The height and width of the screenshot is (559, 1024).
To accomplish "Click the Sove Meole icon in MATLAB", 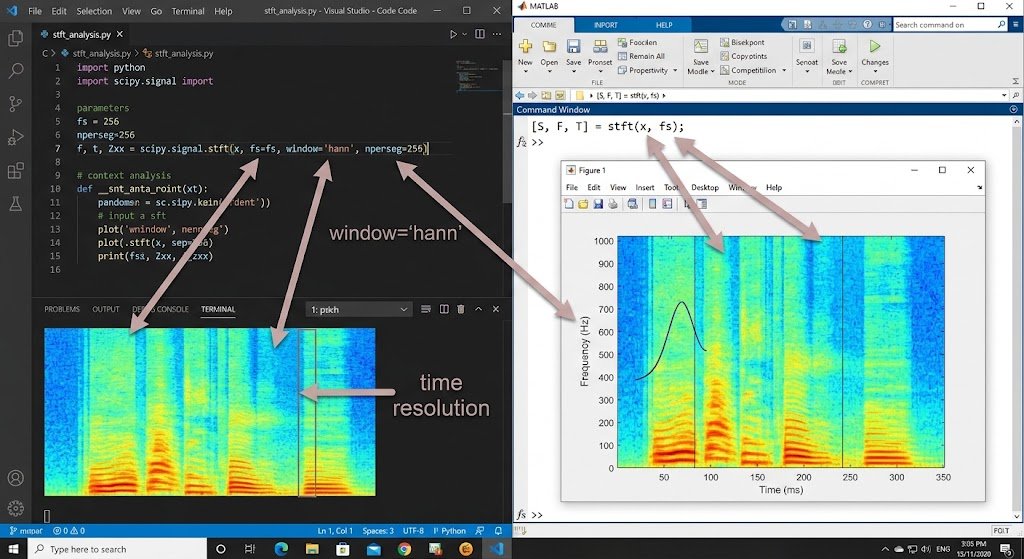I will pos(839,46).
